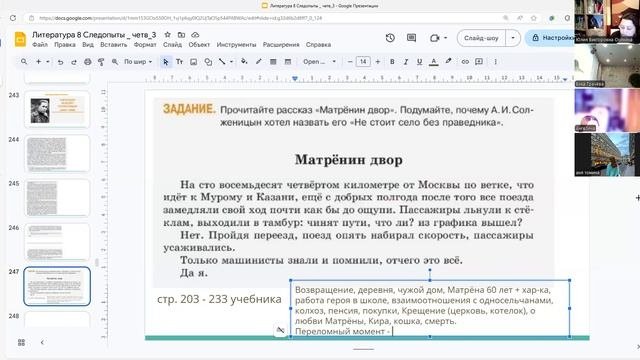Screen dimensions: 640x360
Task: Insert image icon
Action: 193,62
